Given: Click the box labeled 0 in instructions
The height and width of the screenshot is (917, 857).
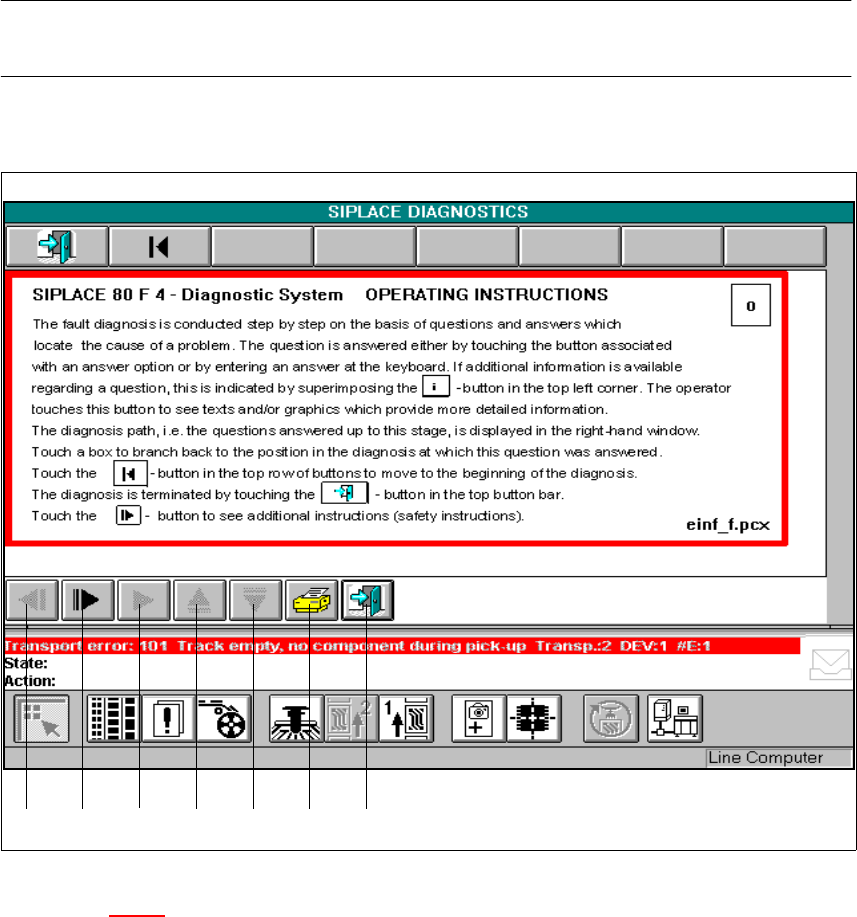Looking at the screenshot, I should pos(751,305).
